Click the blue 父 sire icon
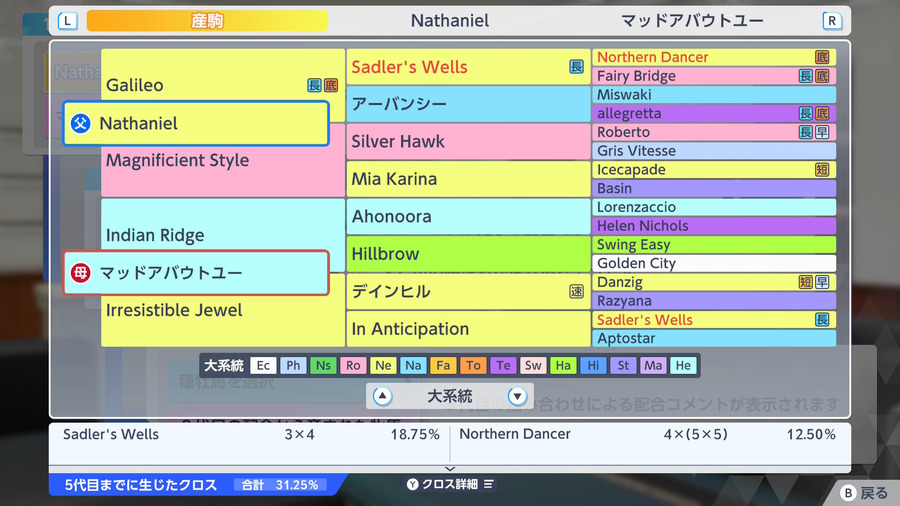The height and width of the screenshot is (506, 900). click(80, 123)
